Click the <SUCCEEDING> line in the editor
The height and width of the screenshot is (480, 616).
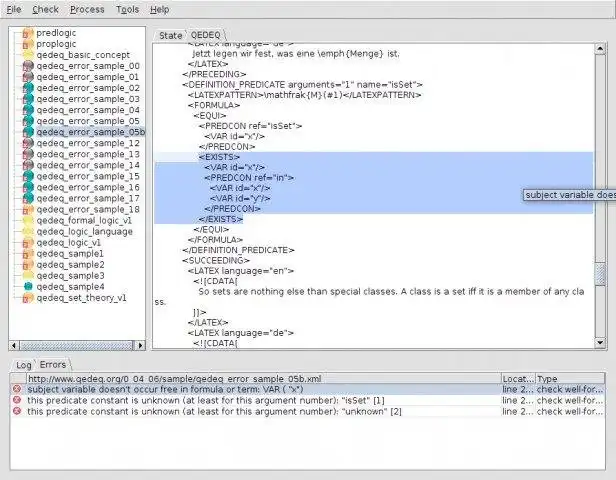(x=216, y=260)
